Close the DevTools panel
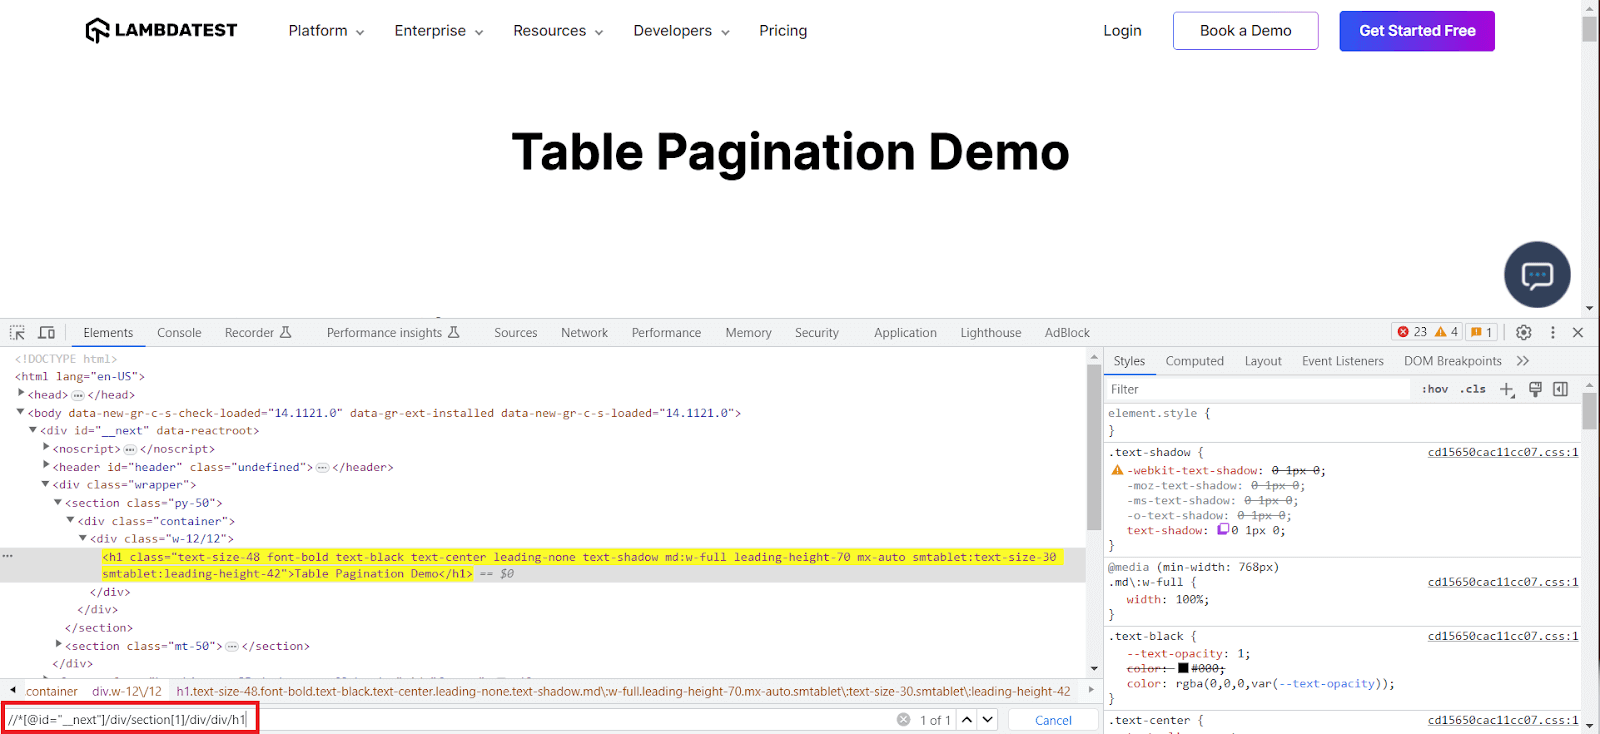 [x=1578, y=332]
